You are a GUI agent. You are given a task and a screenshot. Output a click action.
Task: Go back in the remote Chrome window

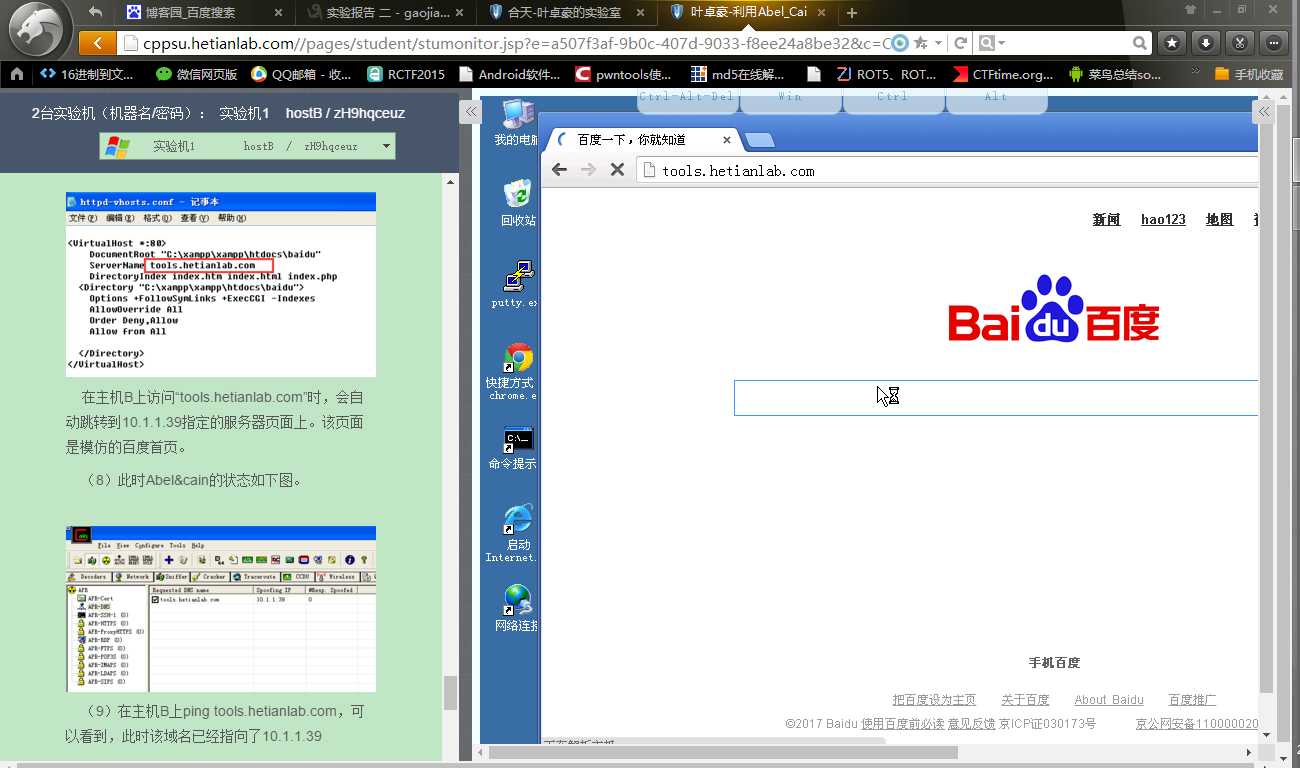(560, 170)
